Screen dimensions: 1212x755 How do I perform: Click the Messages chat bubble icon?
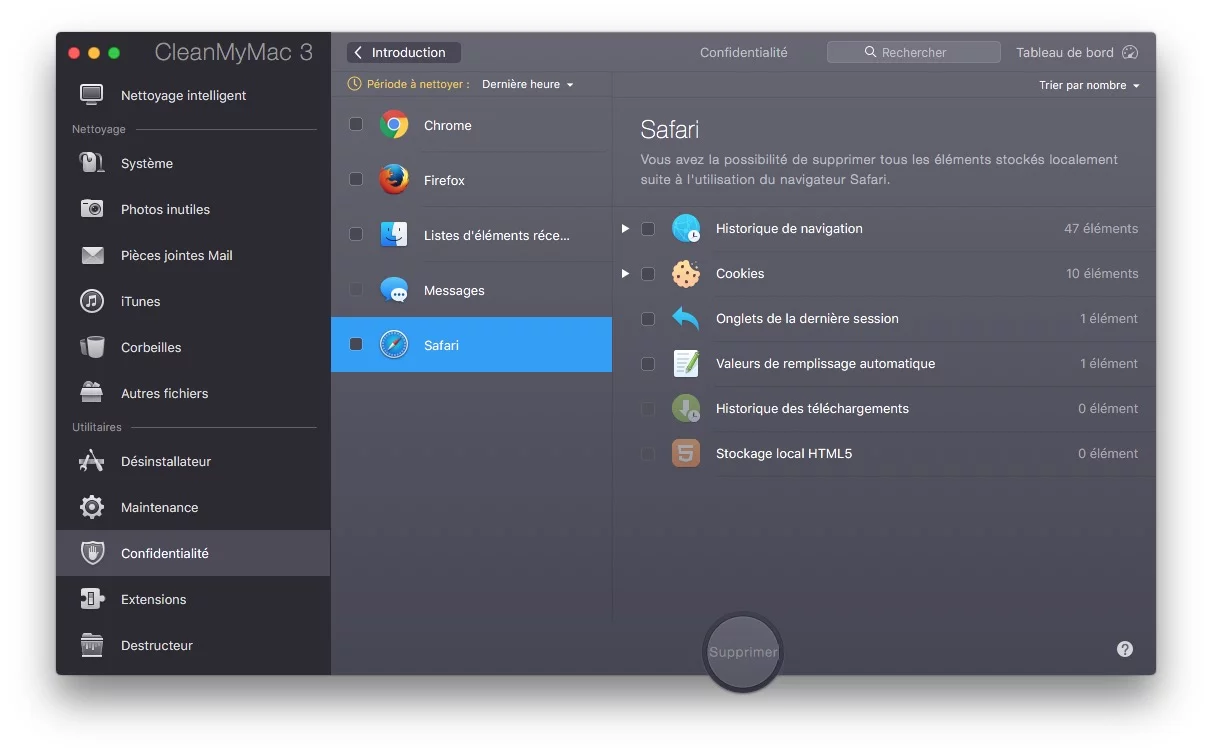coord(394,290)
